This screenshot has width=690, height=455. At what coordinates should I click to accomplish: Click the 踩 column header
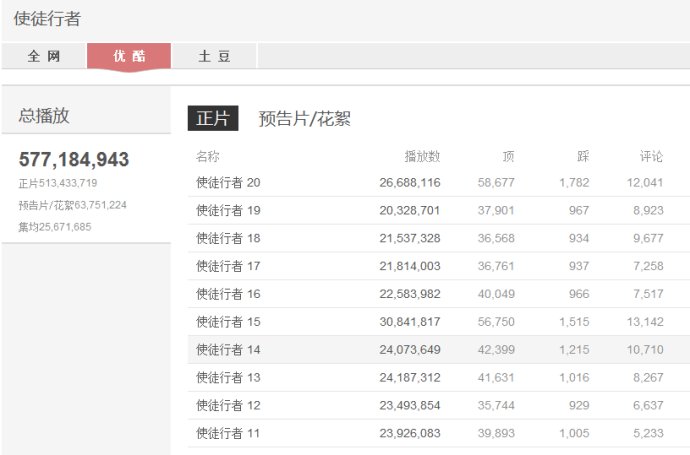coord(583,156)
